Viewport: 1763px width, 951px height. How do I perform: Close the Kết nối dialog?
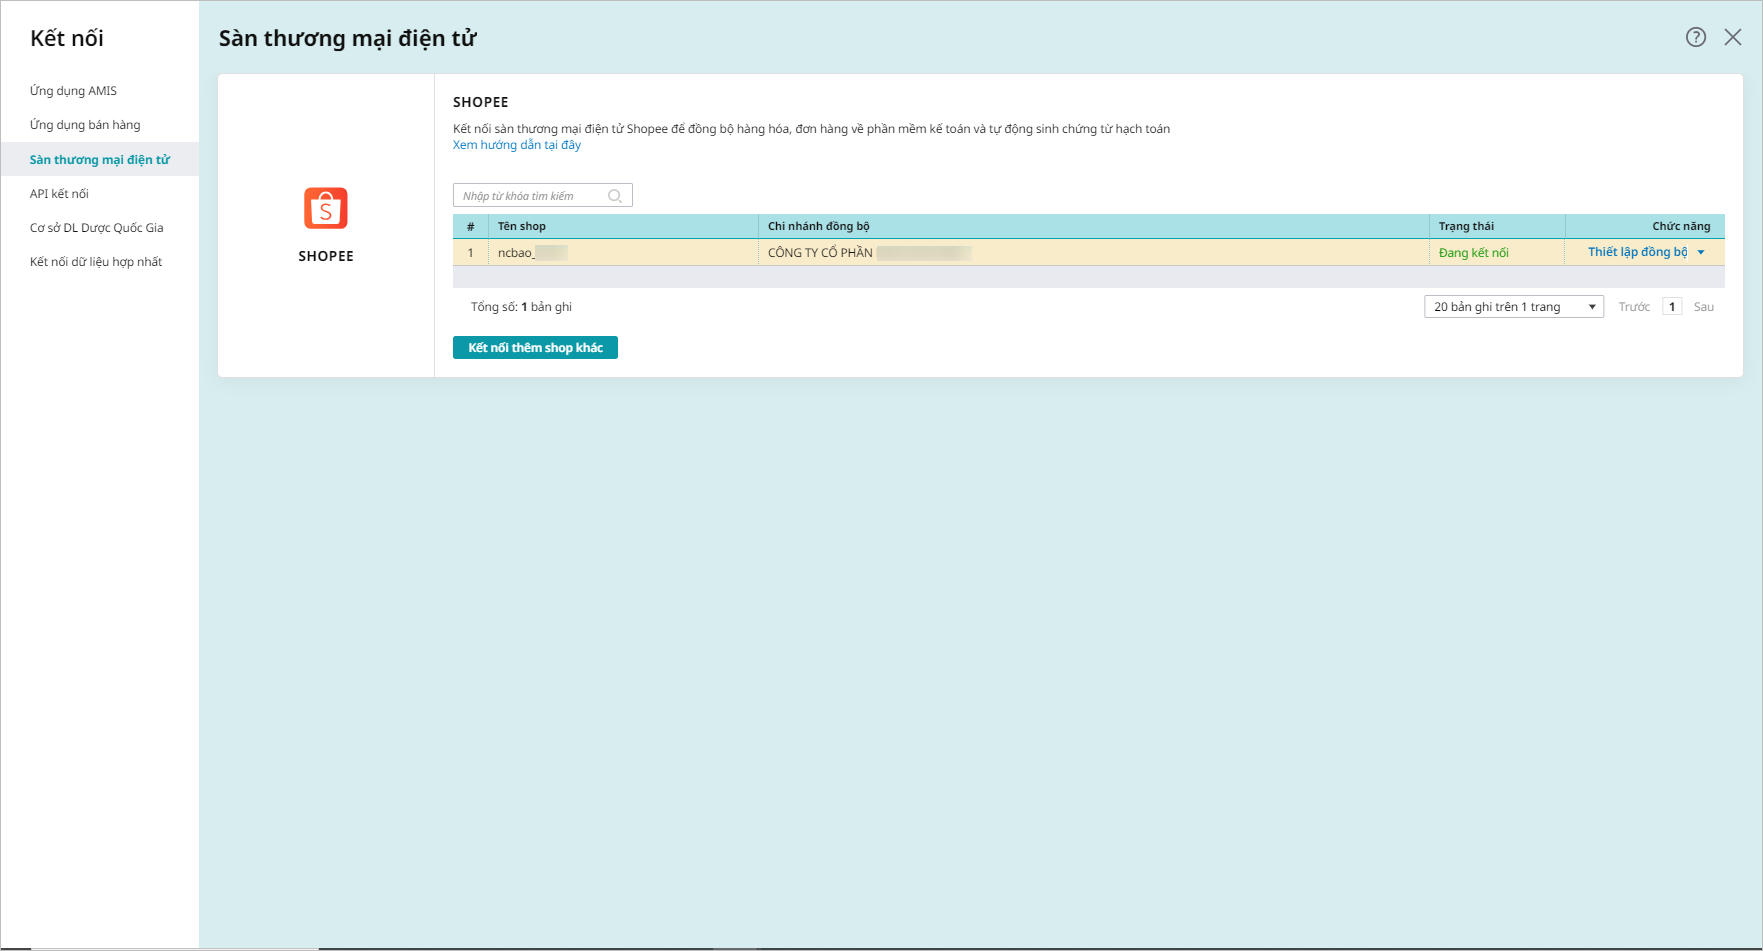1733,37
